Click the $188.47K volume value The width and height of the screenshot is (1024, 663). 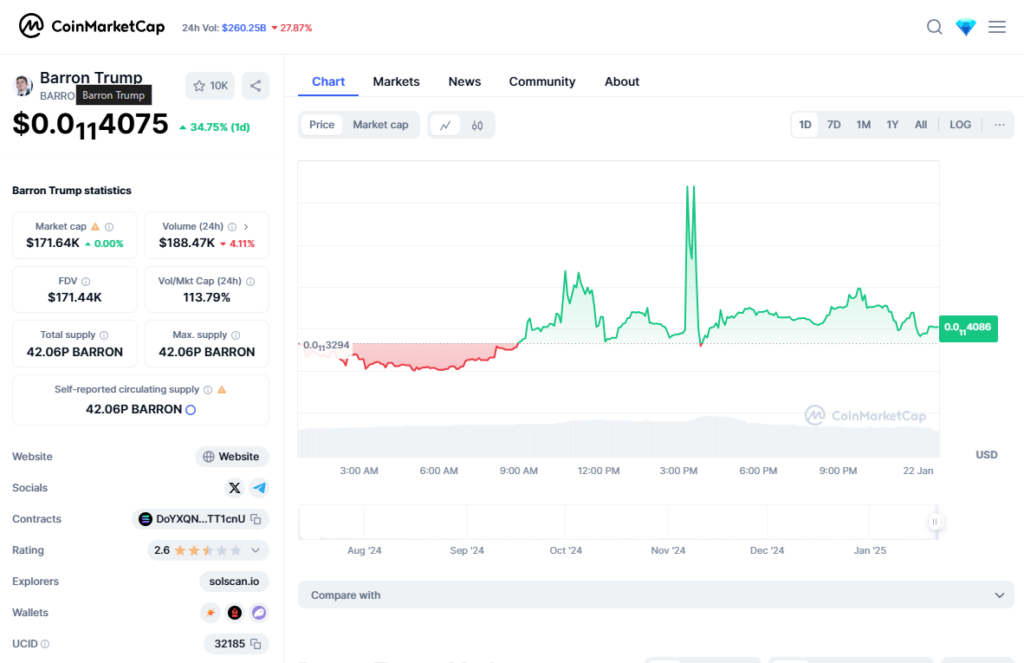tap(187, 243)
